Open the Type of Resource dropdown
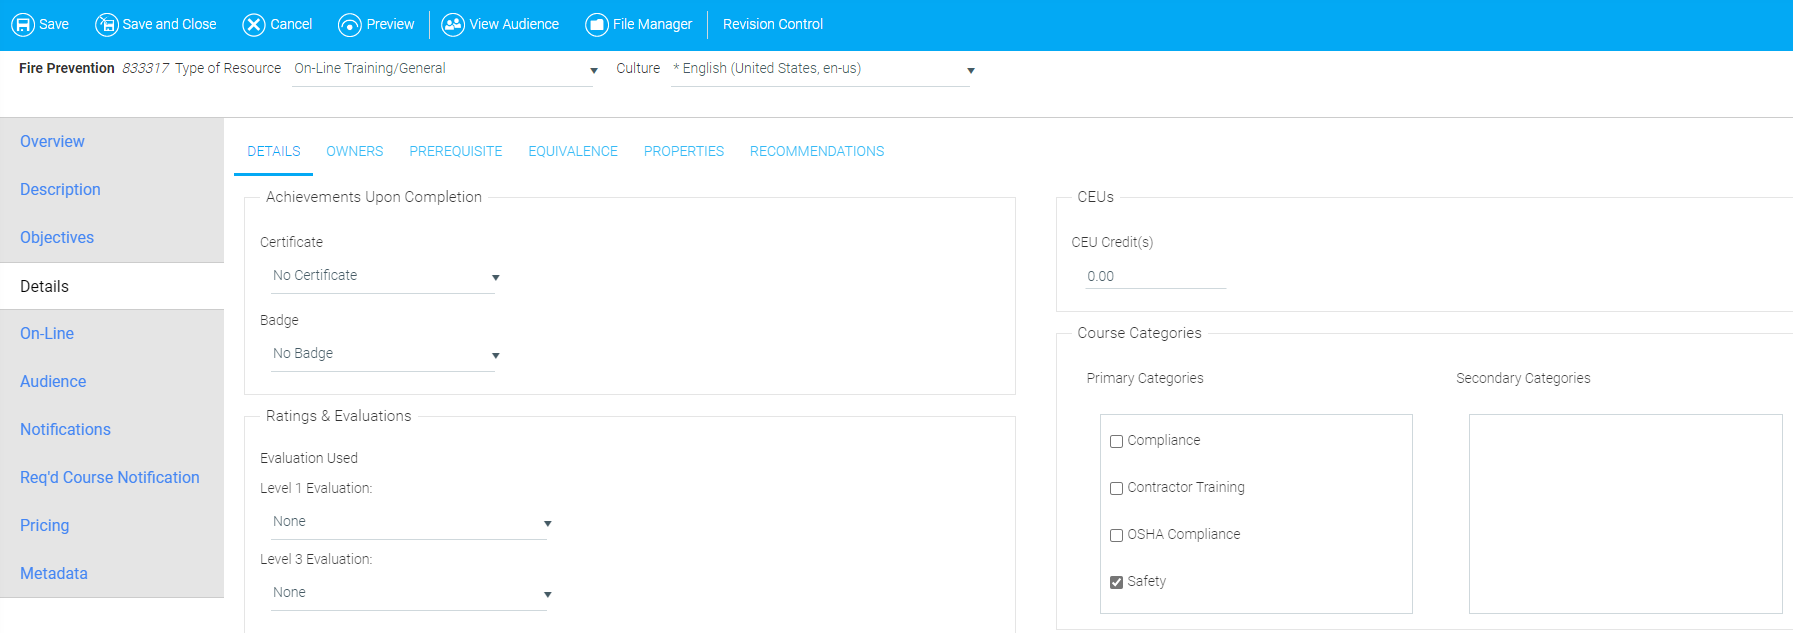 pos(444,69)
